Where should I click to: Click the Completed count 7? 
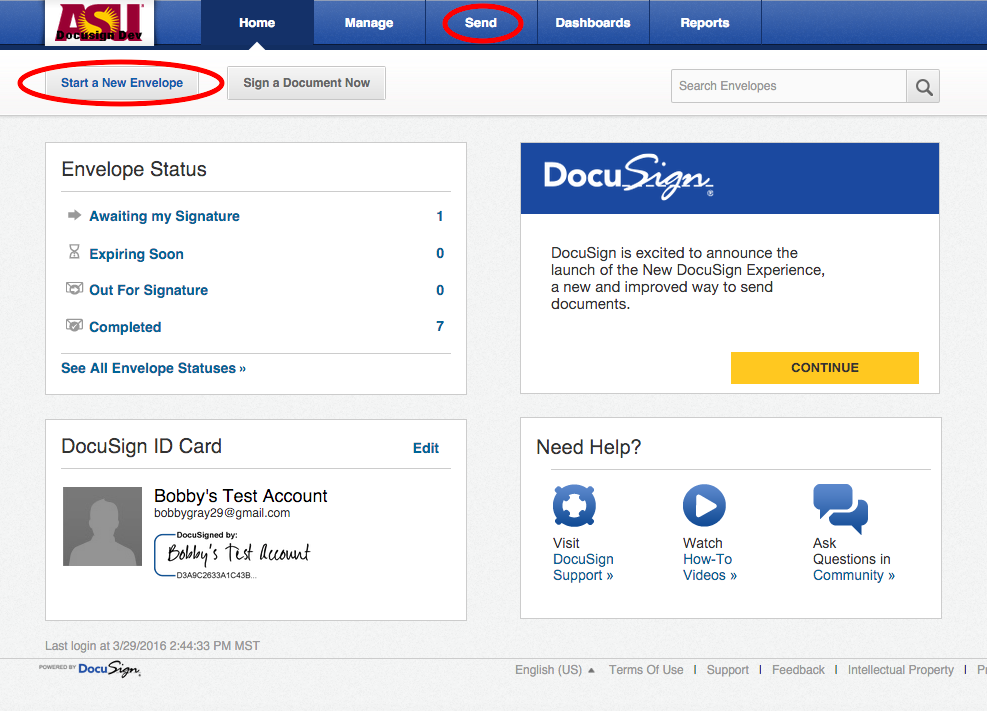point(440,326)
